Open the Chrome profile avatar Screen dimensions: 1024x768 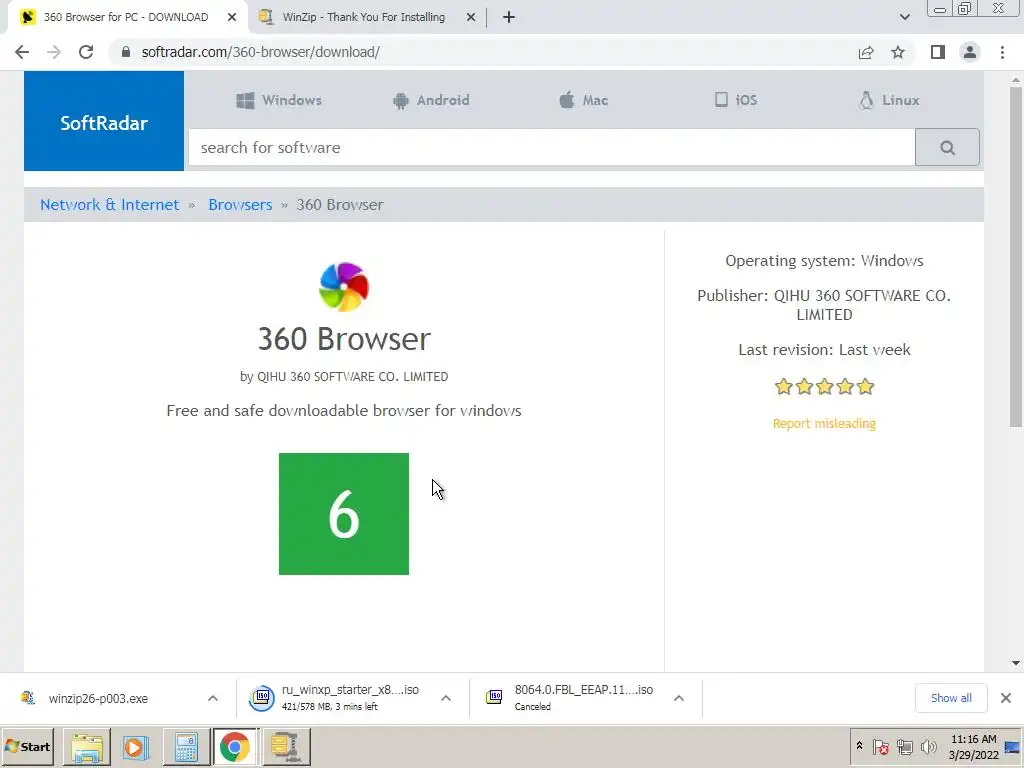[x=970, y=52]
